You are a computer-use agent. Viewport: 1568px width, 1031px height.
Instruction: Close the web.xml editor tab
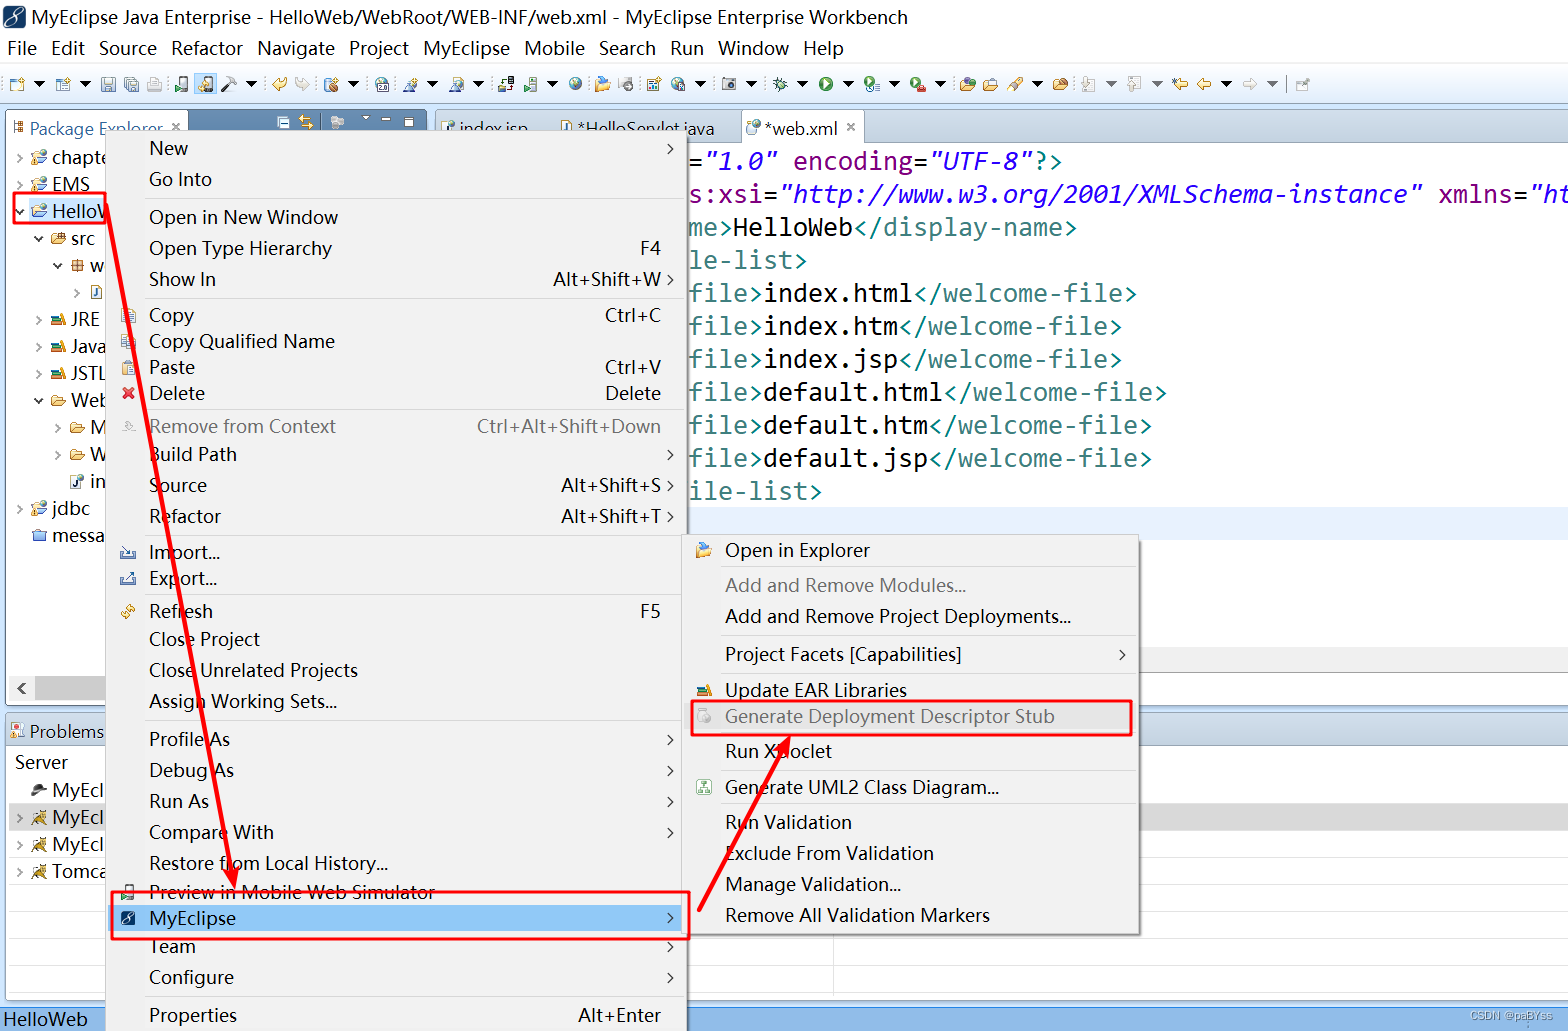851,127
